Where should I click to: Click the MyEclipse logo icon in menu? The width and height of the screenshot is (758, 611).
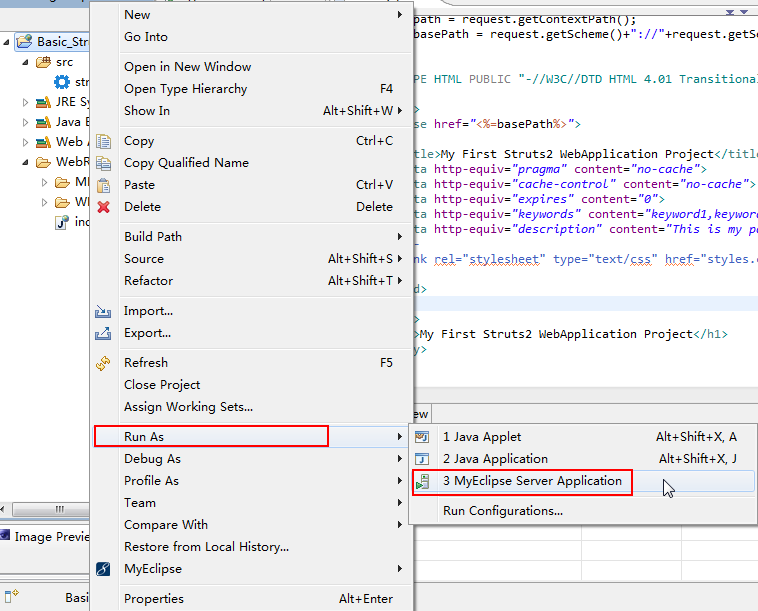(103, 569)
